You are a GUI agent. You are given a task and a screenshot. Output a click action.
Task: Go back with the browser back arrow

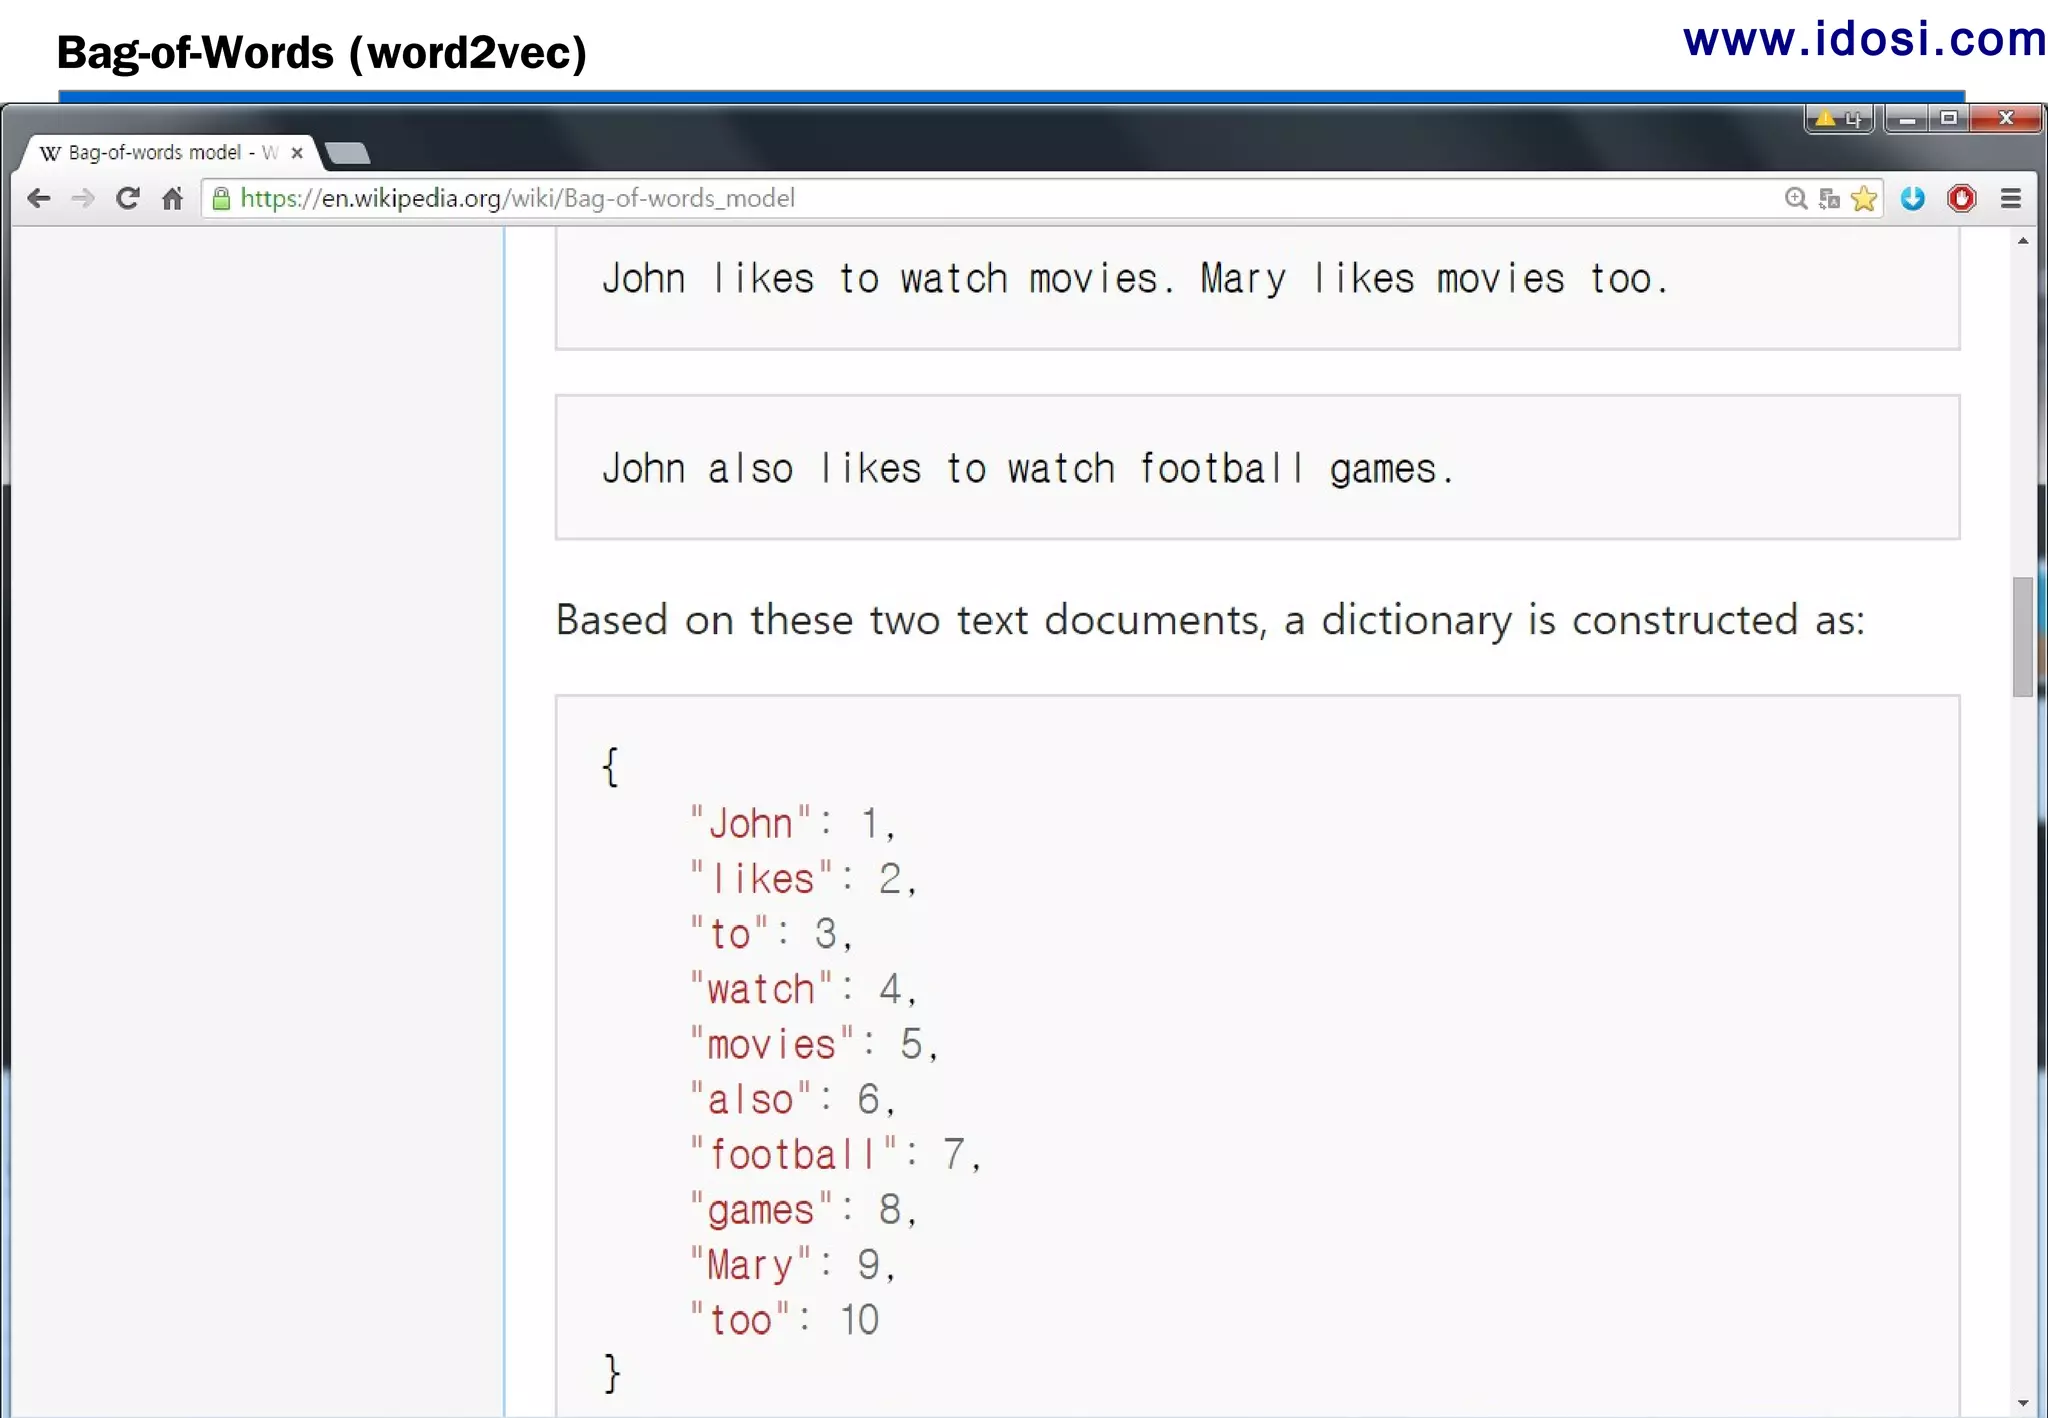click(39, 198)
